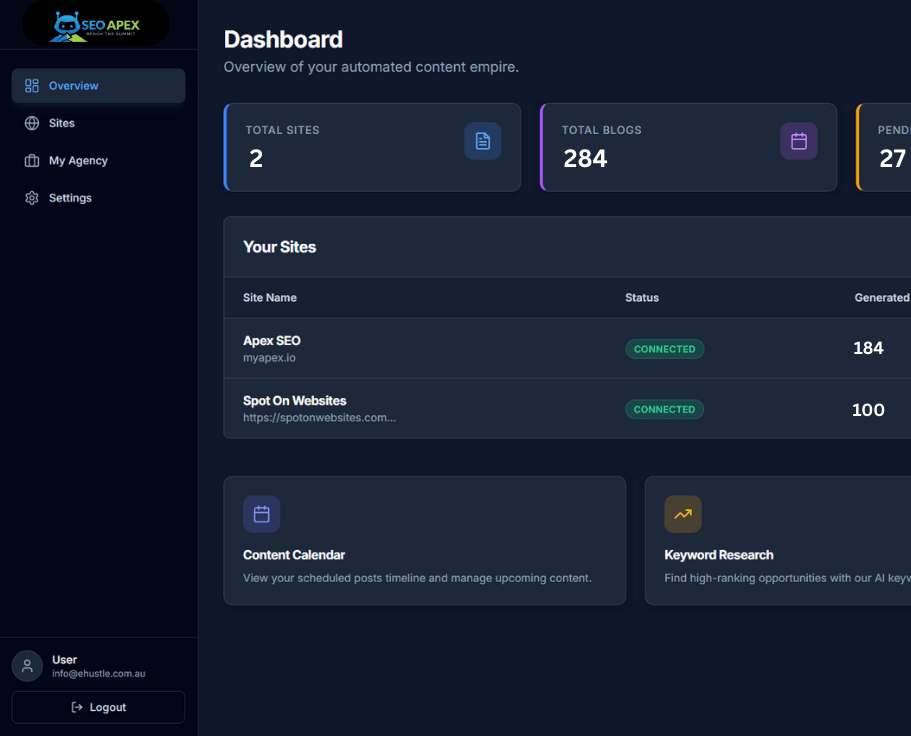
Task: Open the Overview menu item
Action: click(x=74, y=86)
